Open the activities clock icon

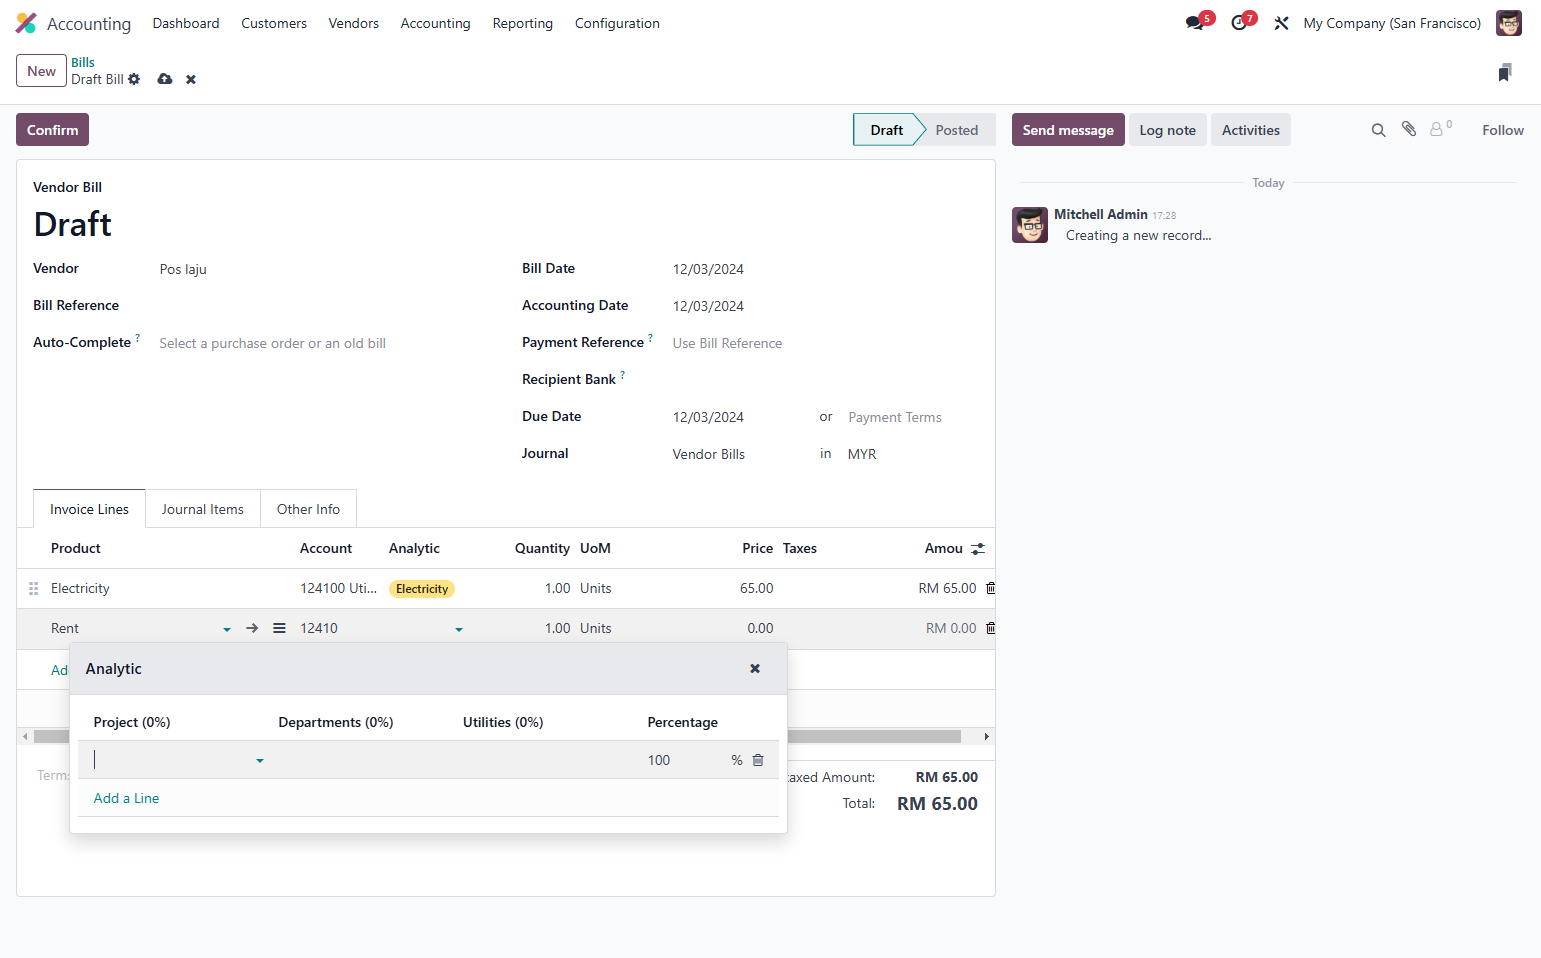(x=1239, y=23)
